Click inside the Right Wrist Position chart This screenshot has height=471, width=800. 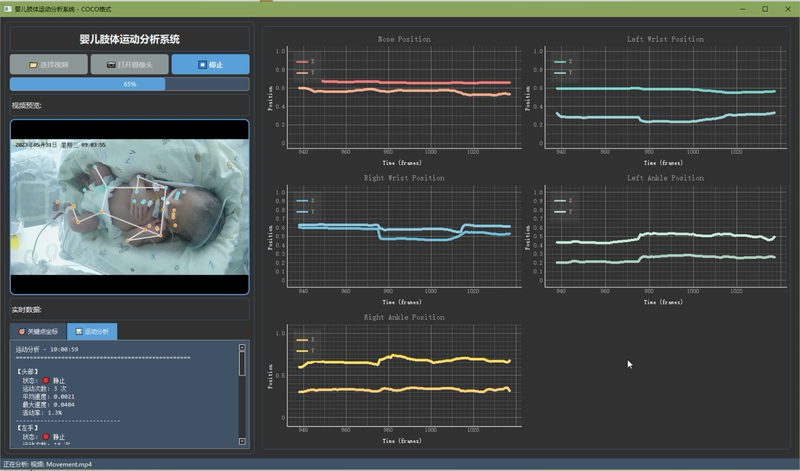click(x=405, y=235)
